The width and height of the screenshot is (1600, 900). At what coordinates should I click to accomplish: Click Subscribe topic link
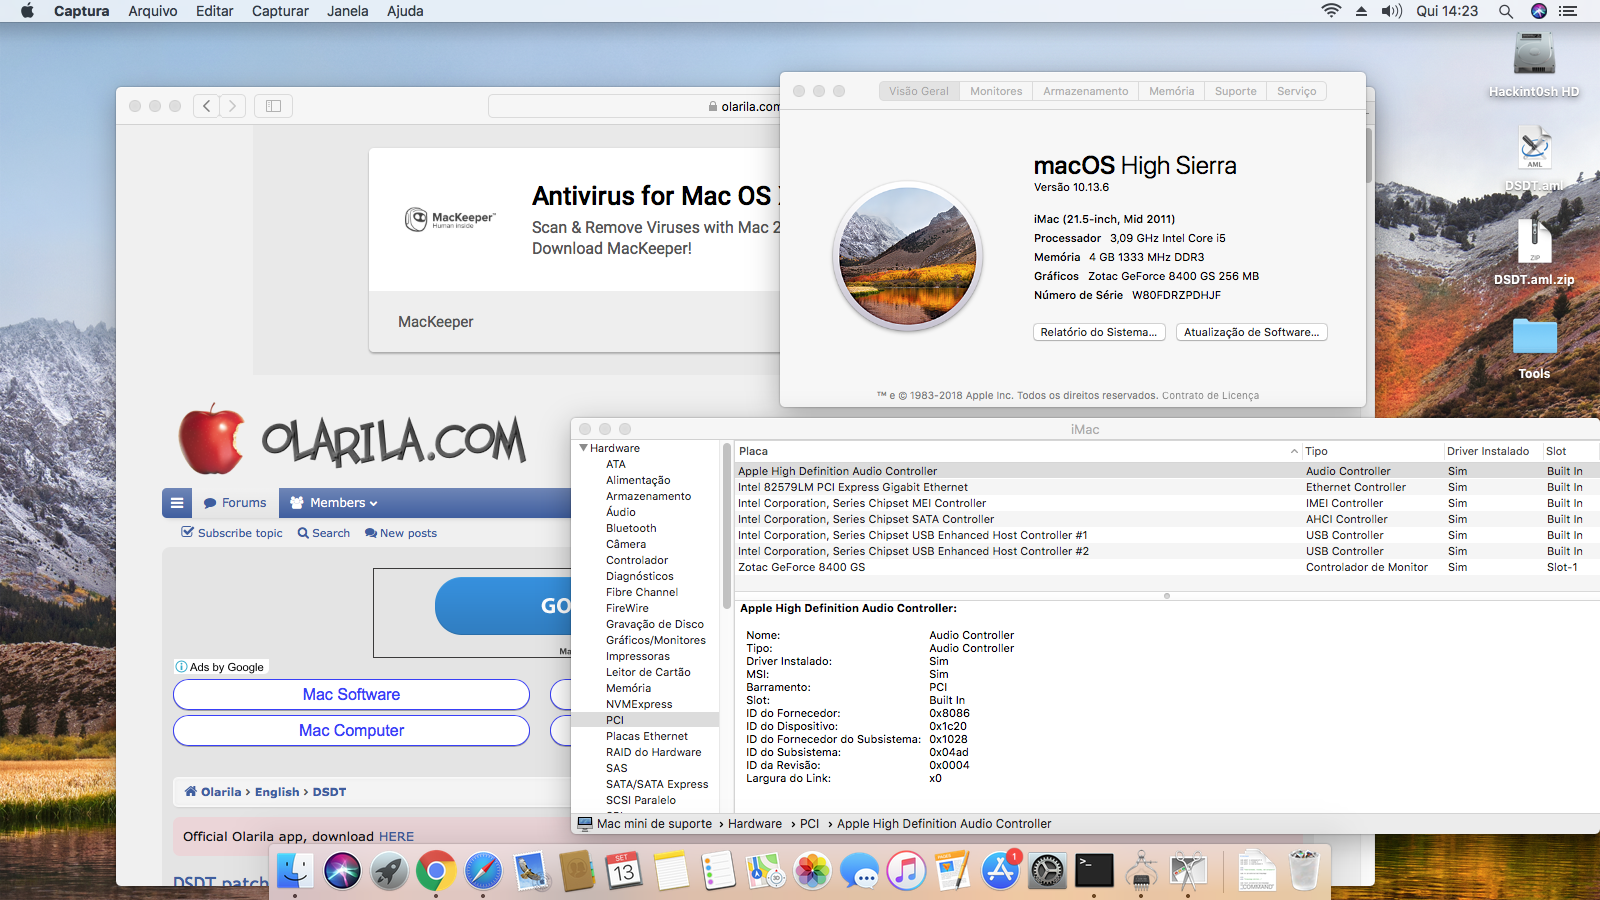click(232, 533)
